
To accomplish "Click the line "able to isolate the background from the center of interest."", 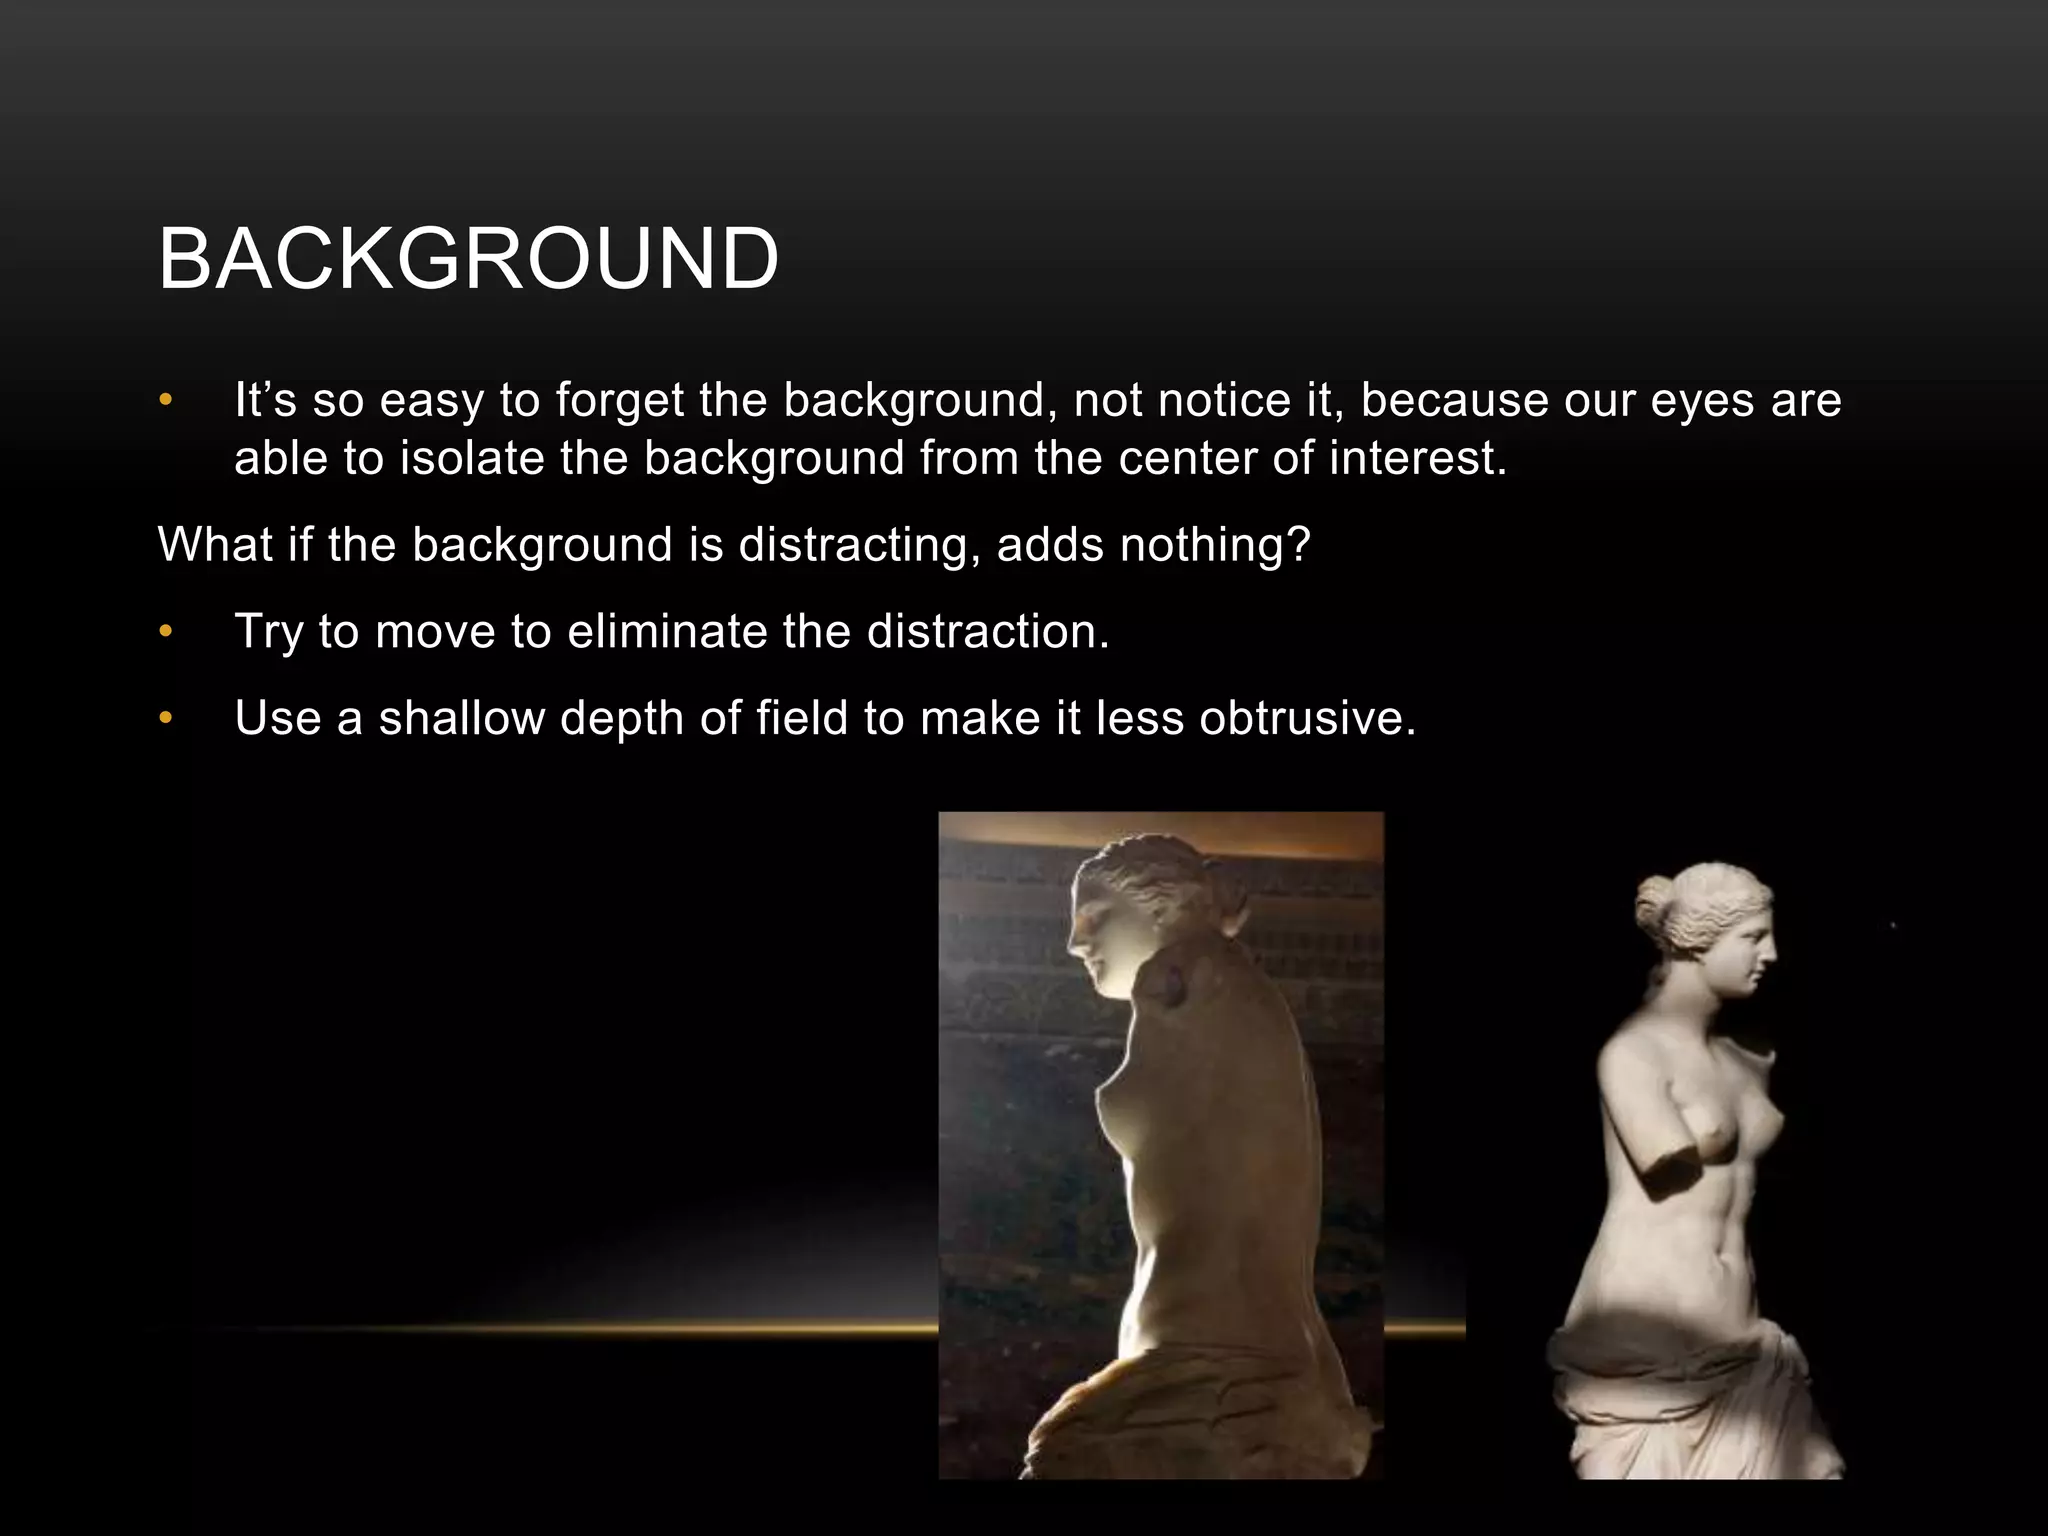I will tap(870, 458).
